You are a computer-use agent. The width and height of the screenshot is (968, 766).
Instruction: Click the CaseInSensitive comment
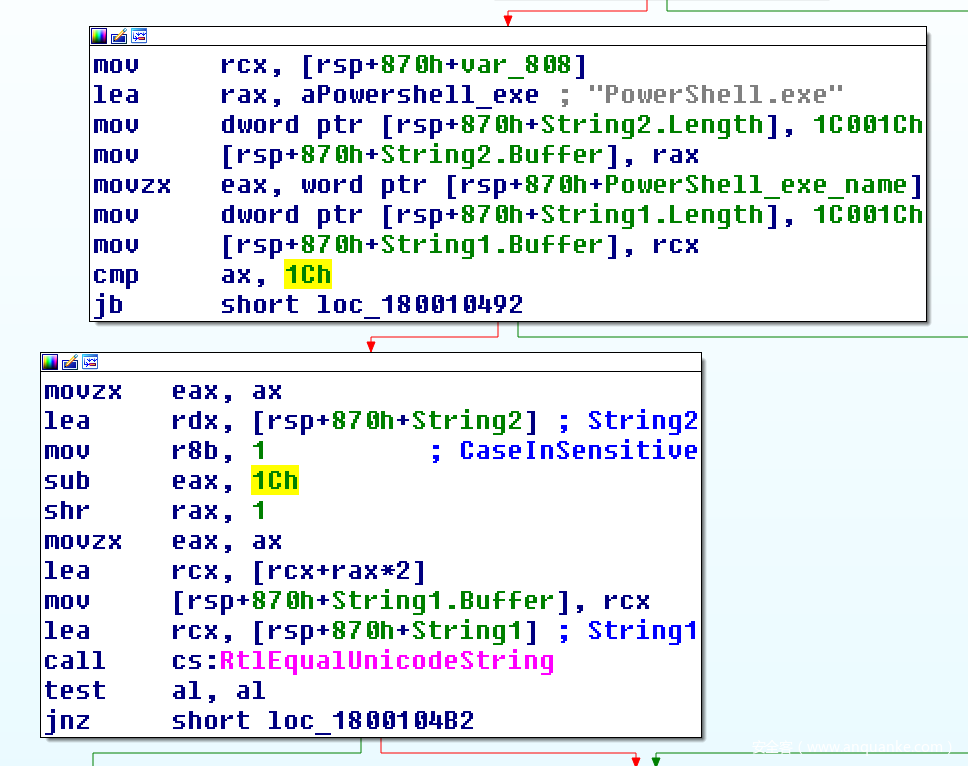tap(578, 451)
